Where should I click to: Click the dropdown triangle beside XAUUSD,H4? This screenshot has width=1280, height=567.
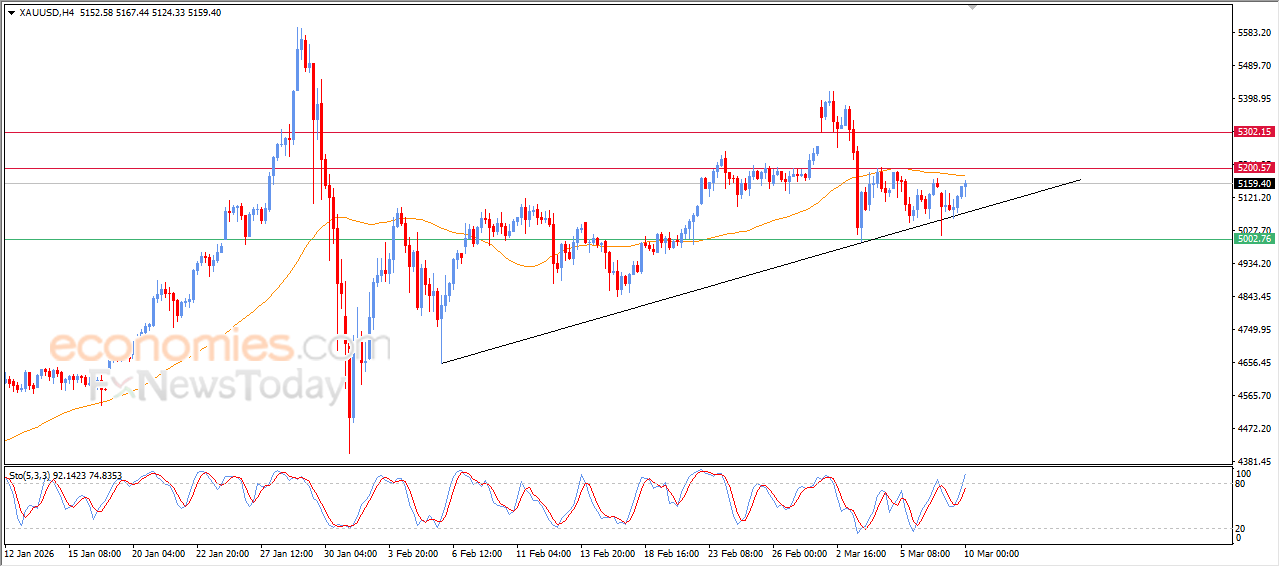point(11,13)
